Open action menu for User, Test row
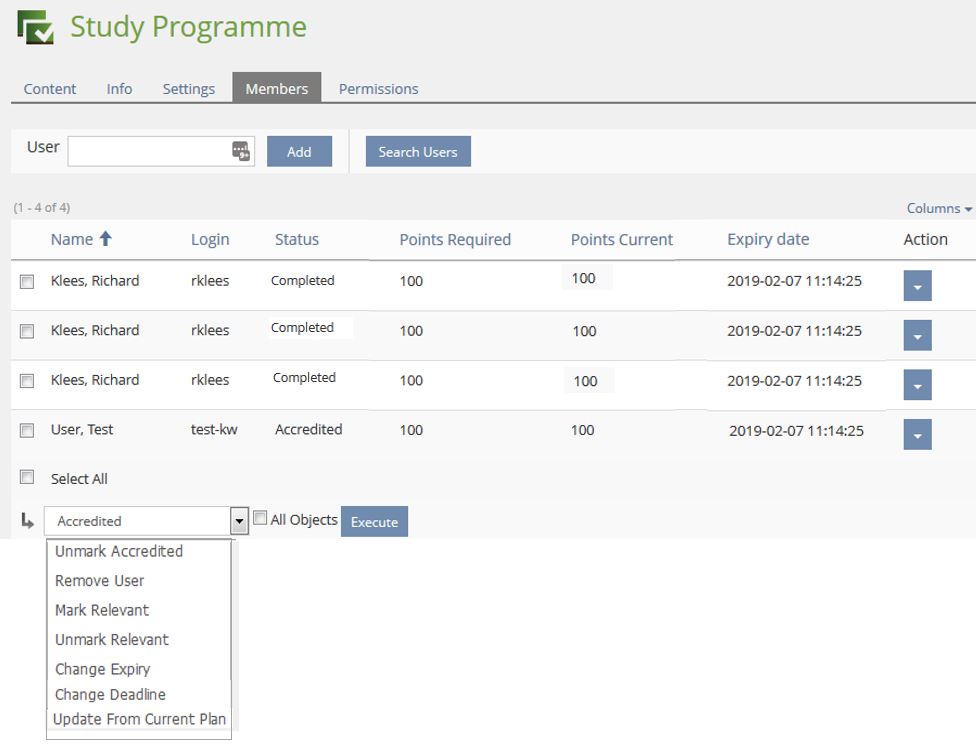This screenshot has height=746, width=979. point(917,434)
